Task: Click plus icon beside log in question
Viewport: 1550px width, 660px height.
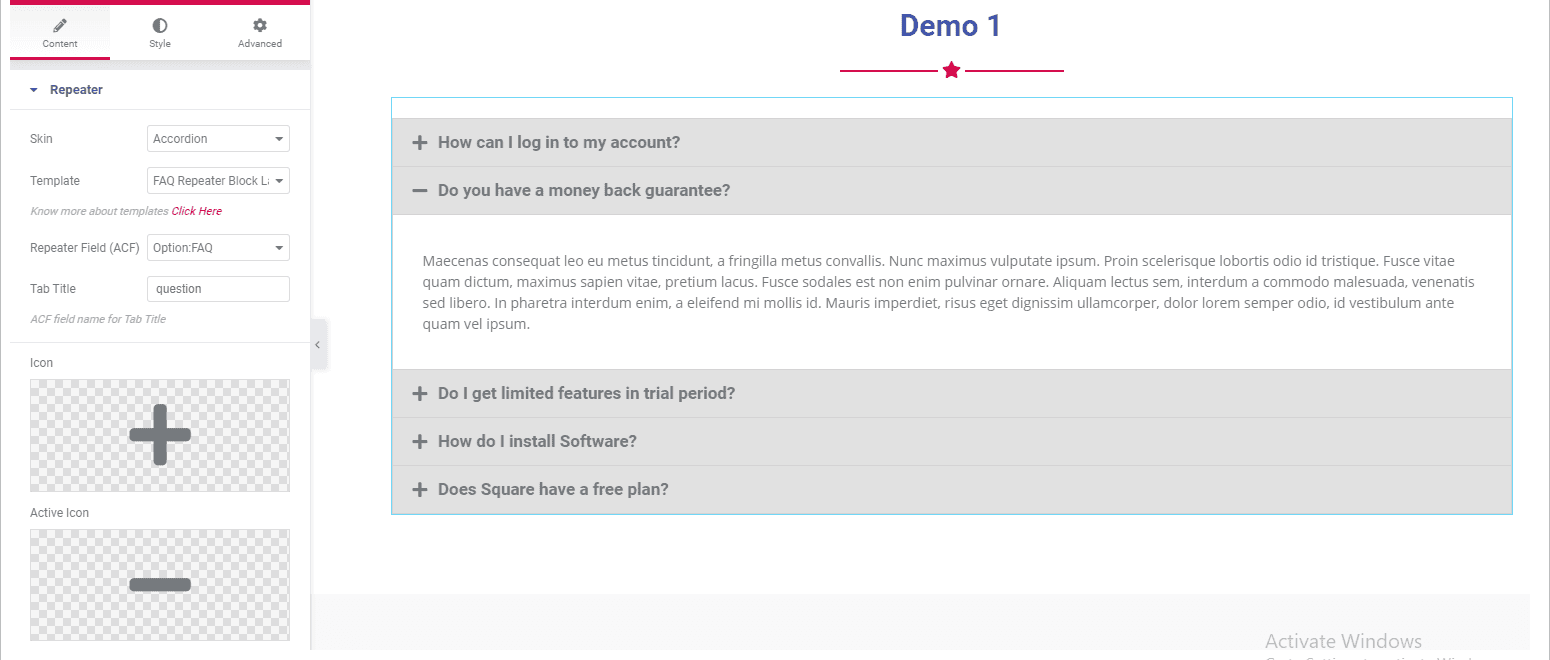Action: pos(420,143)
